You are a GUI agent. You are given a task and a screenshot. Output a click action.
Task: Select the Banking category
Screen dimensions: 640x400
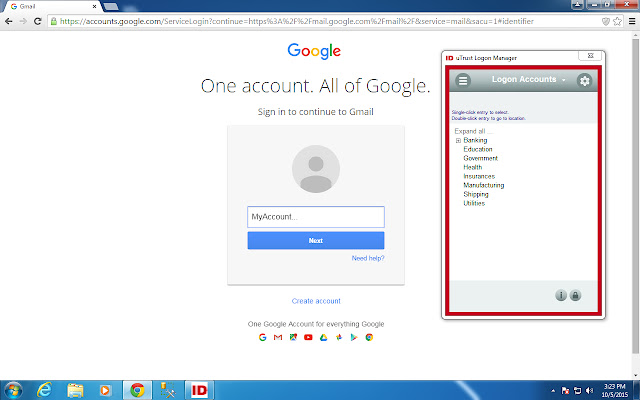point(475,140)
